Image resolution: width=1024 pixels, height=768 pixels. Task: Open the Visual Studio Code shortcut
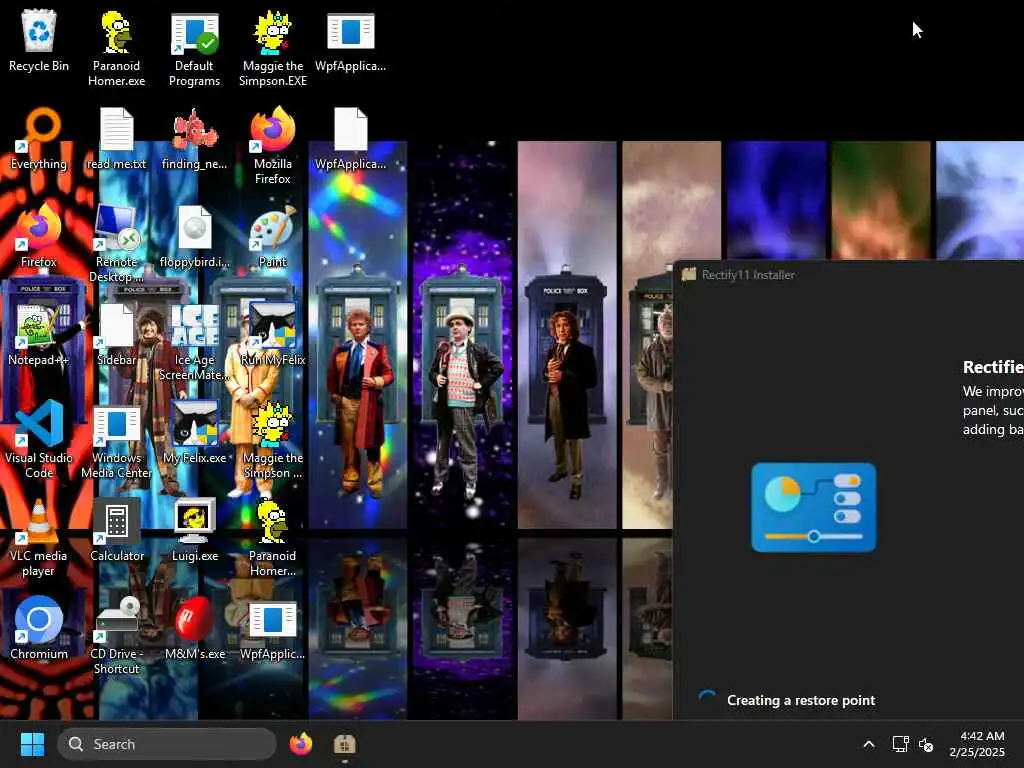39,440
